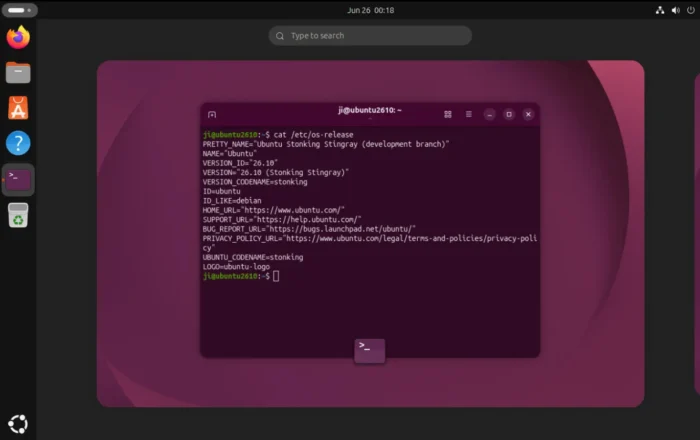Click the text VERSION_ID="26.10"

[x=240, y=163]
